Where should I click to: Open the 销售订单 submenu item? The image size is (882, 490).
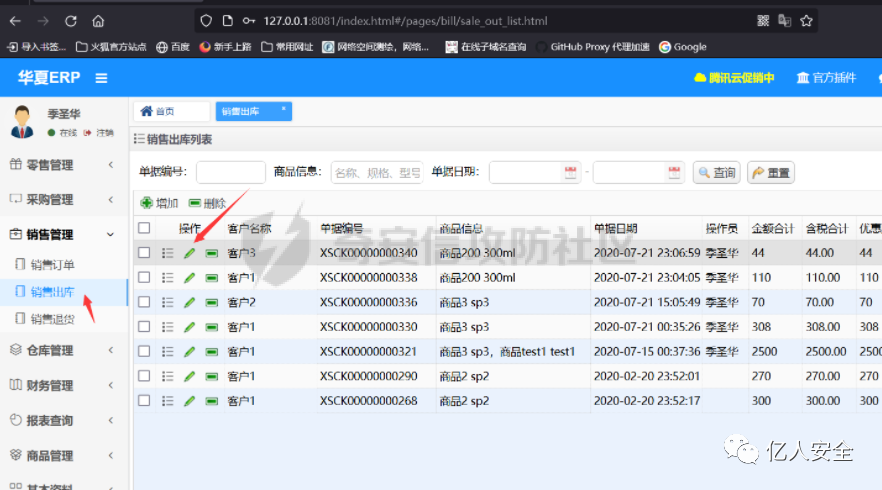point(63,264)
